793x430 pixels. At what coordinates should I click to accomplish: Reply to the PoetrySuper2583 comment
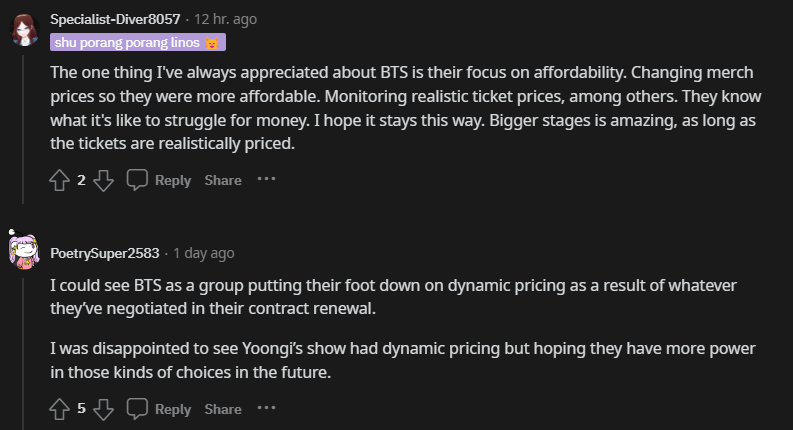(x=159, y=409)
